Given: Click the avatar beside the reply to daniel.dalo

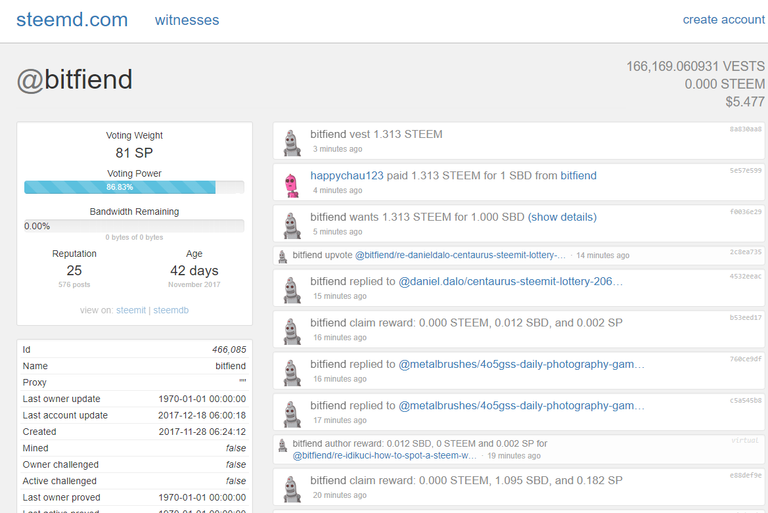Looking at the screenshot, I should (291, 289).
